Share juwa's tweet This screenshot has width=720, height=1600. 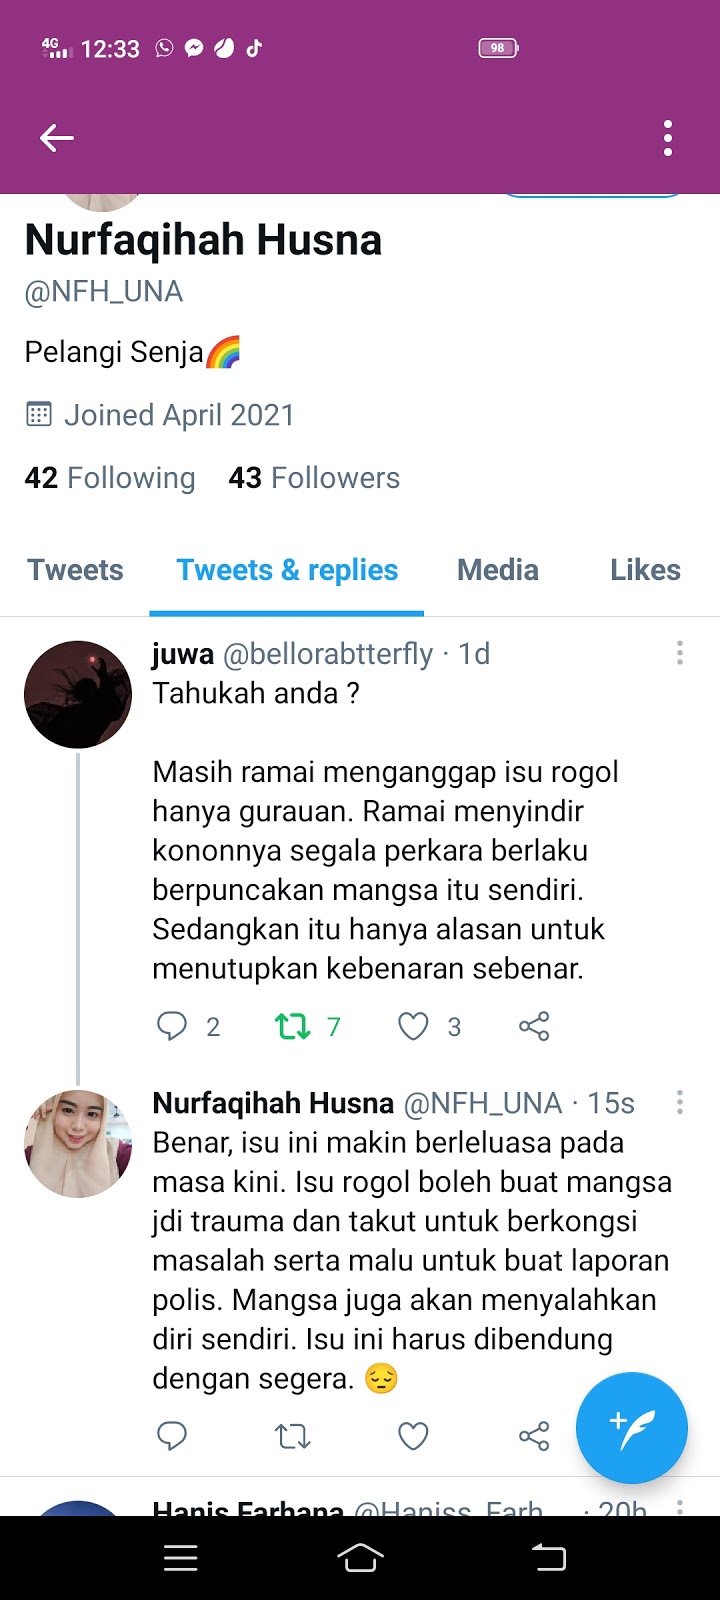[x=534, y=1026]
